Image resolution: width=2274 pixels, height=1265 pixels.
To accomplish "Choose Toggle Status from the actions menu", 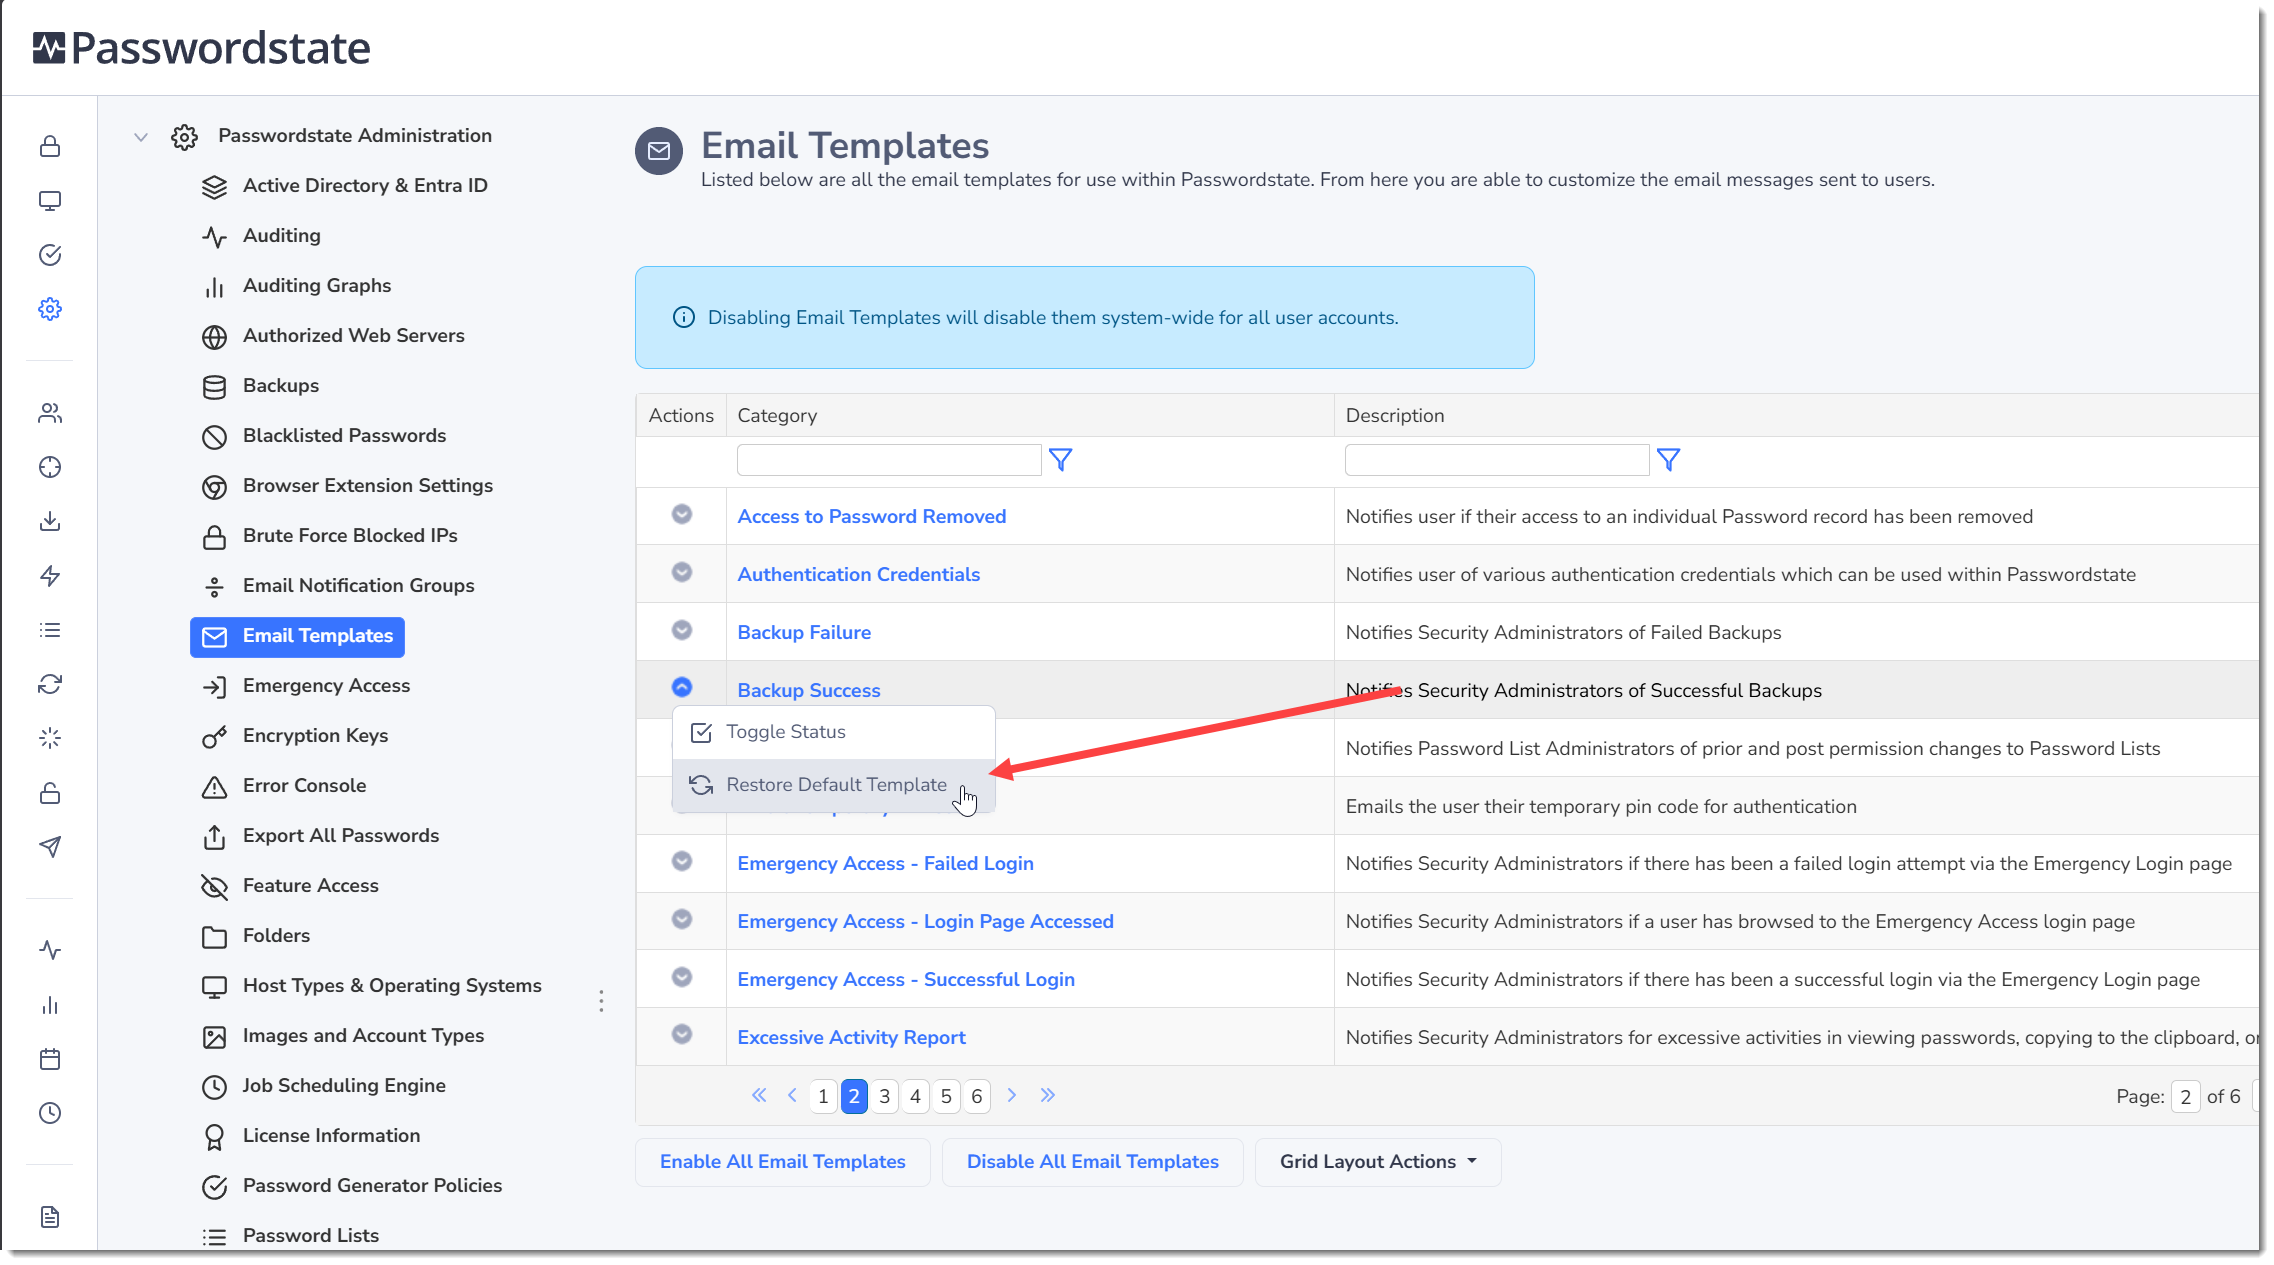I will (x=834, y=732).
